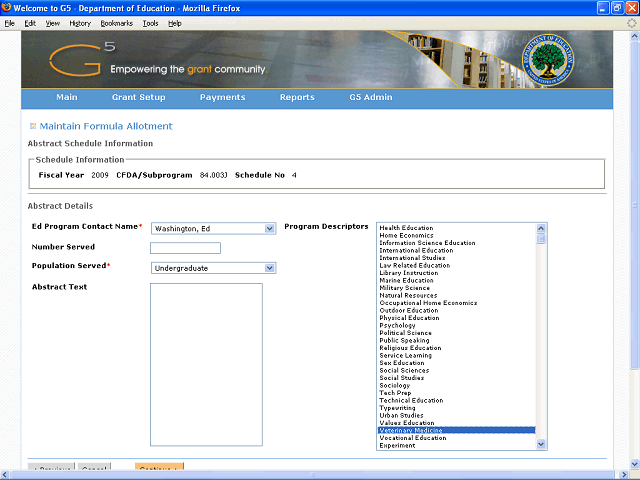Select the G5 Admin navigation item
The width and height of the screenshot is (640, 480).
pyautogui.click(x=370, y=98)
